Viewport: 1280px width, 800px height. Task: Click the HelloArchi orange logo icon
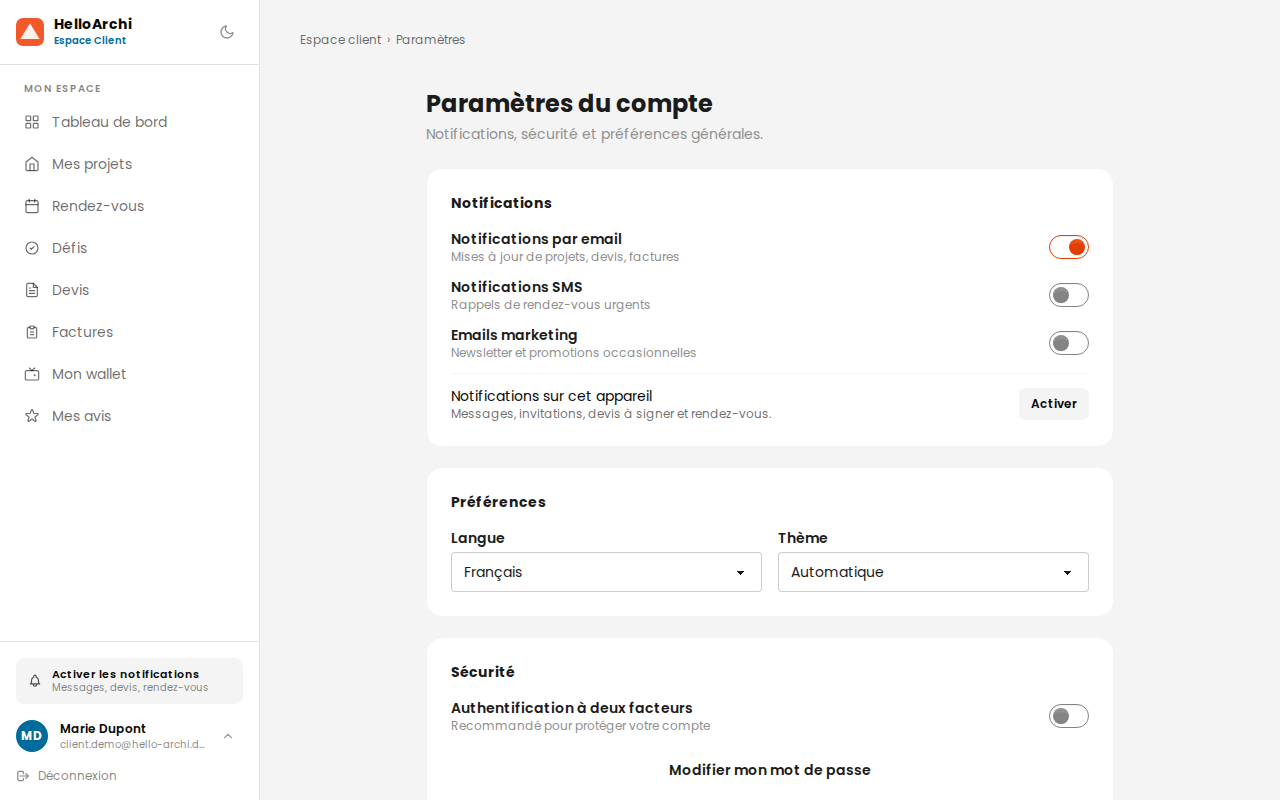[30, 32]
